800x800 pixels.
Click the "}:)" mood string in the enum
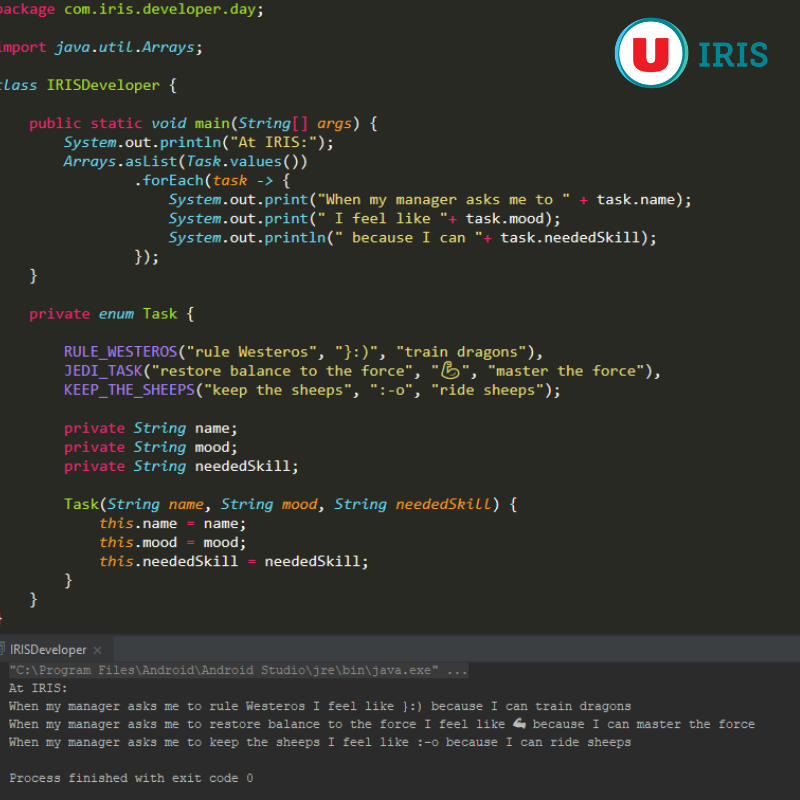[x=357, y=352]
